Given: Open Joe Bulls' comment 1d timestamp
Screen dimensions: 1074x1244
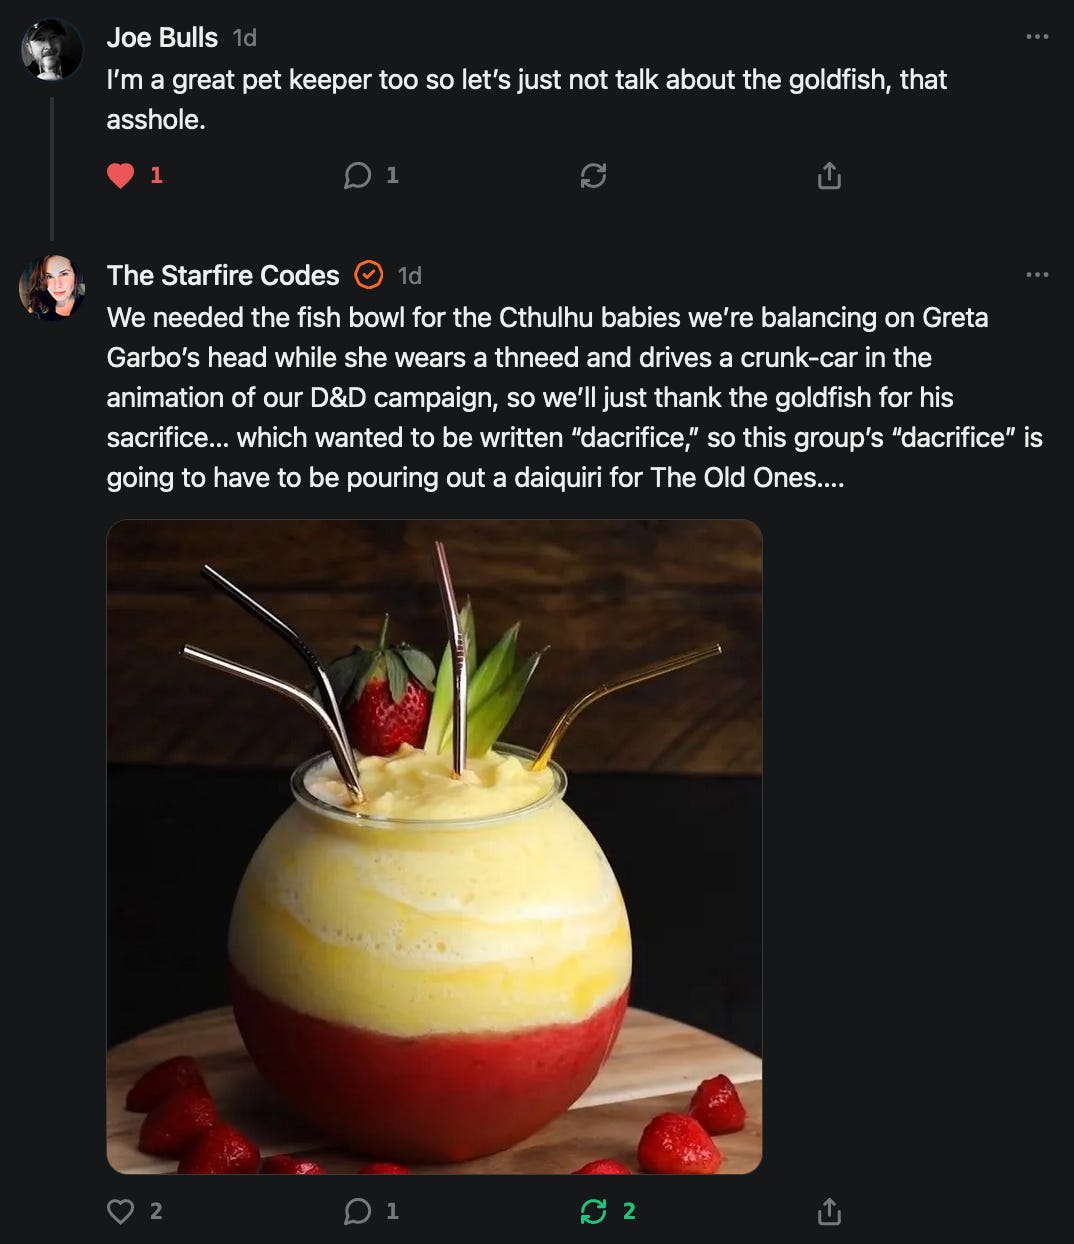Looking at the screenshot, I should 245,38.
